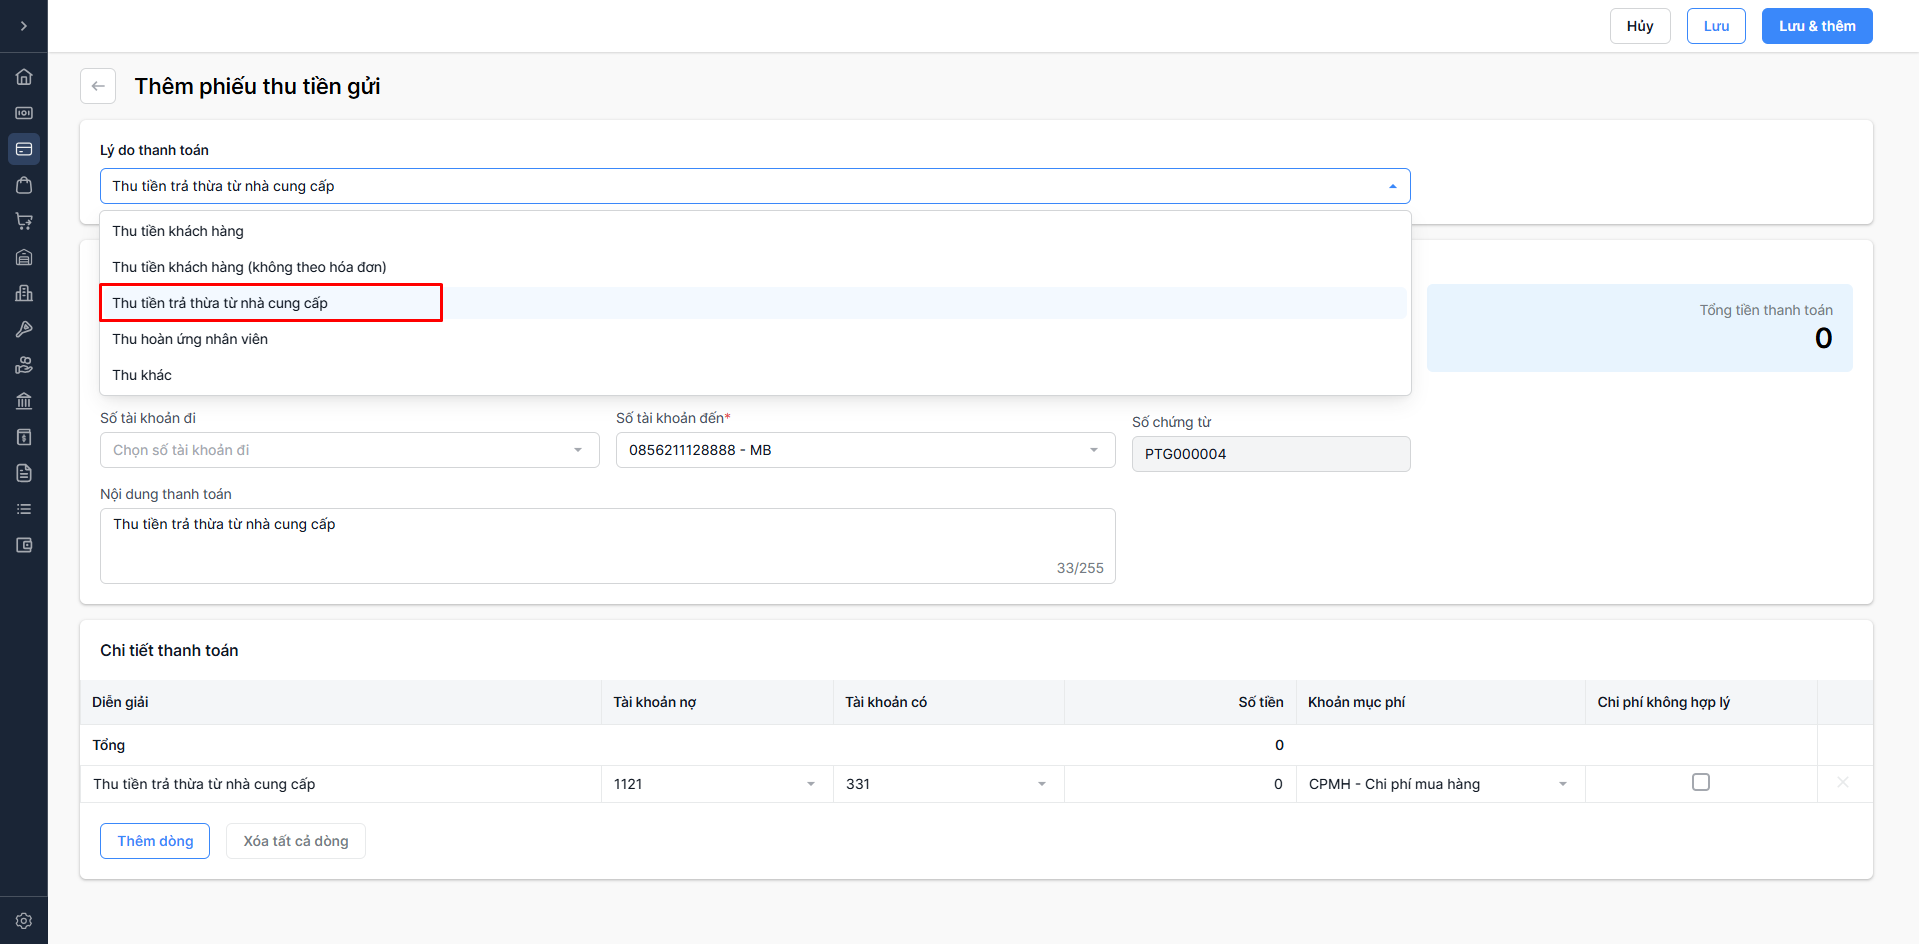Expand the Khoản mục phí CPMH dropdown
1919x944 pixels.
[1438, 784]
